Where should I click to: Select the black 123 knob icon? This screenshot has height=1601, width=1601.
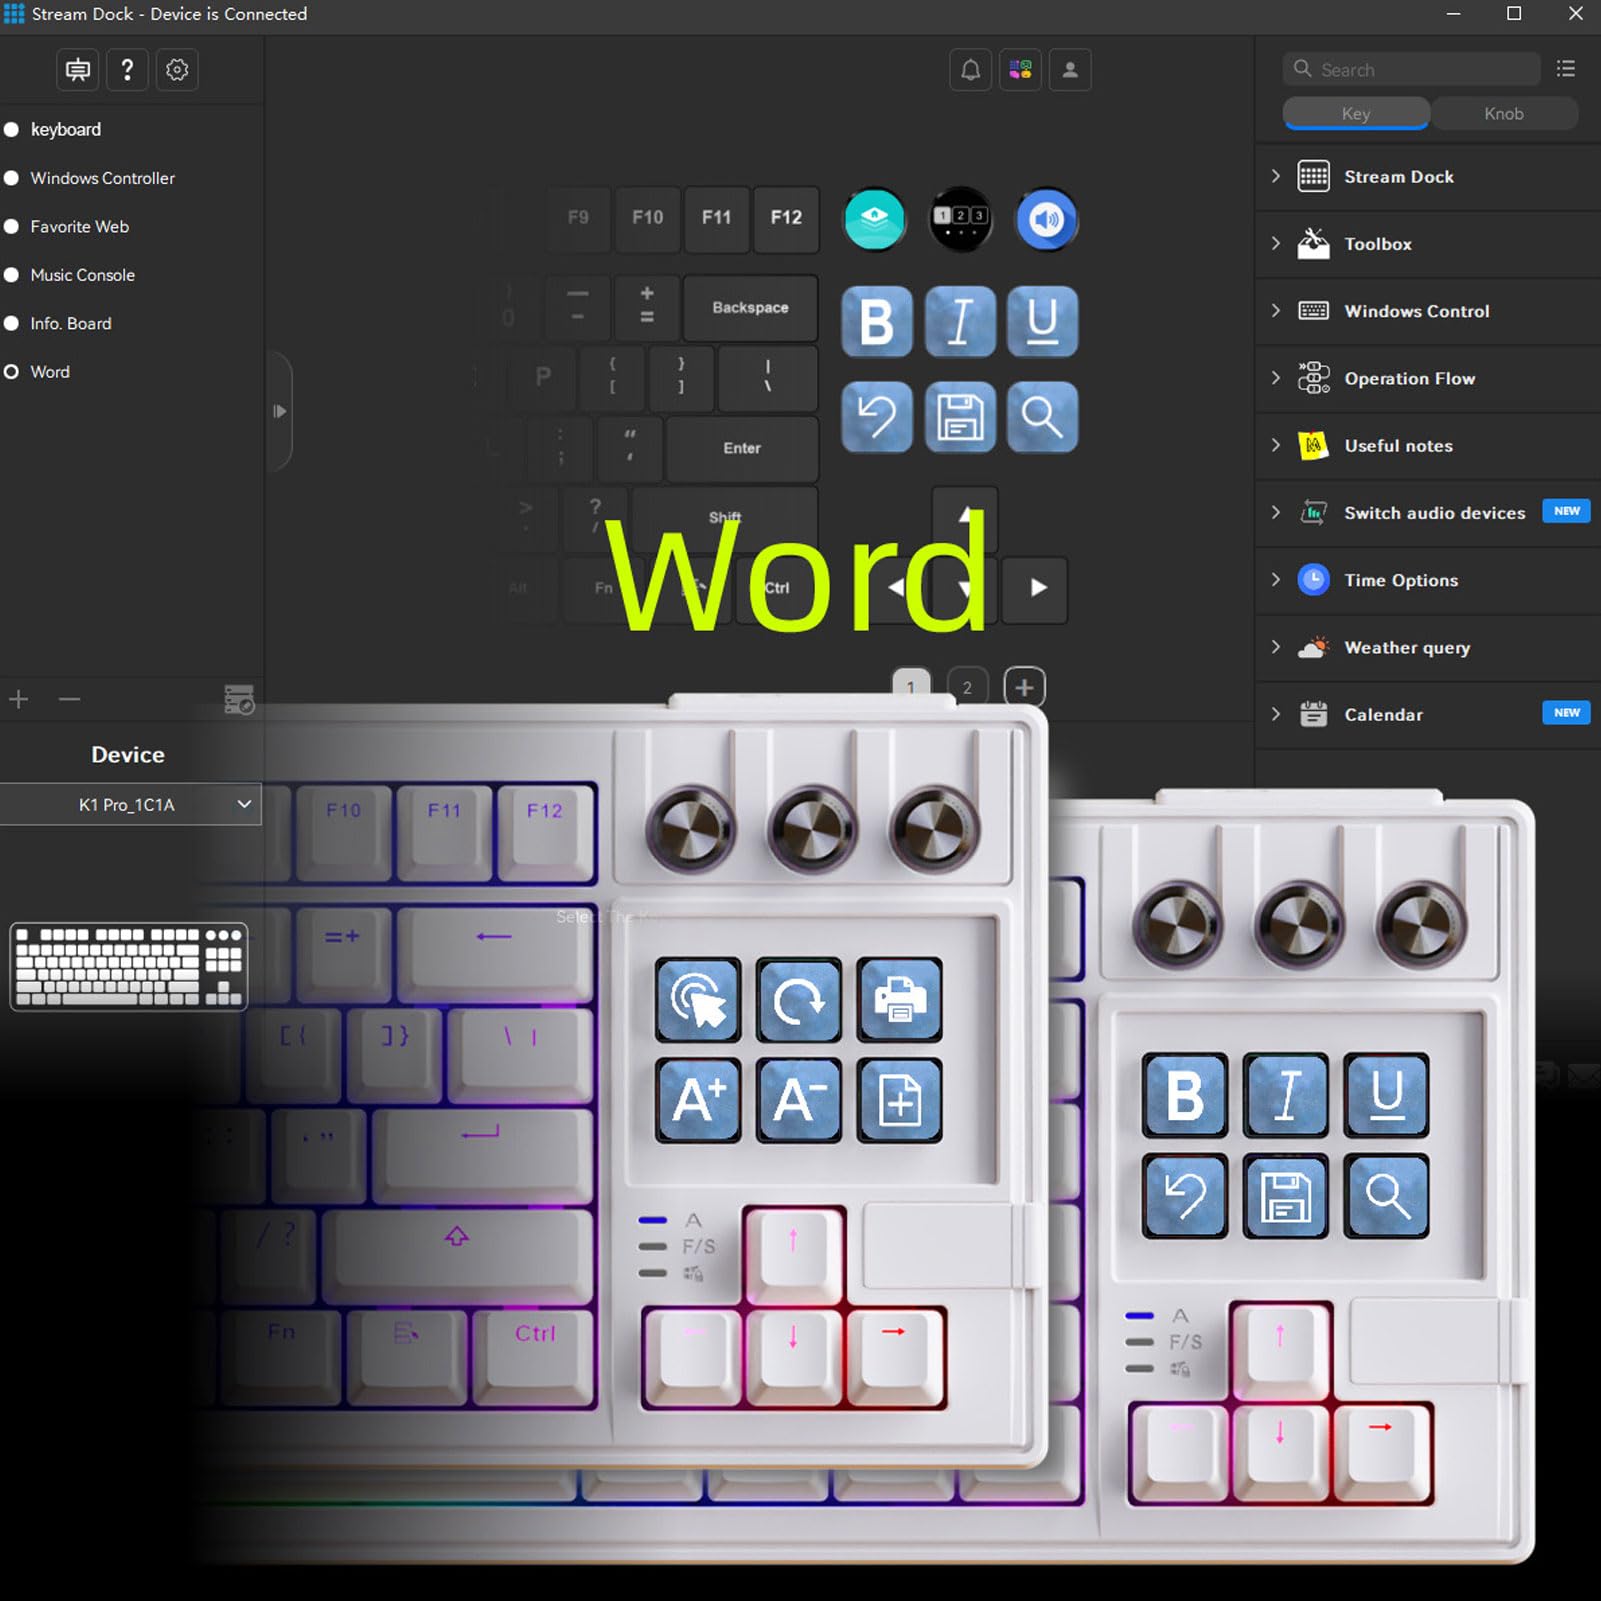(x=961, y=219)
